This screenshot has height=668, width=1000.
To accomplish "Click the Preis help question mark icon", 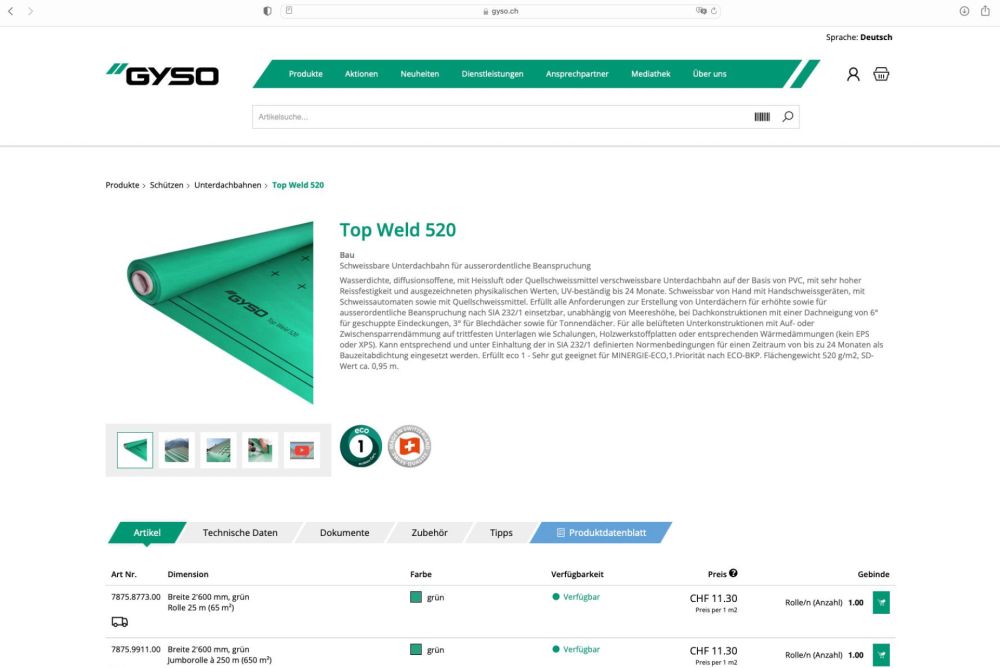I will (733, 573).
